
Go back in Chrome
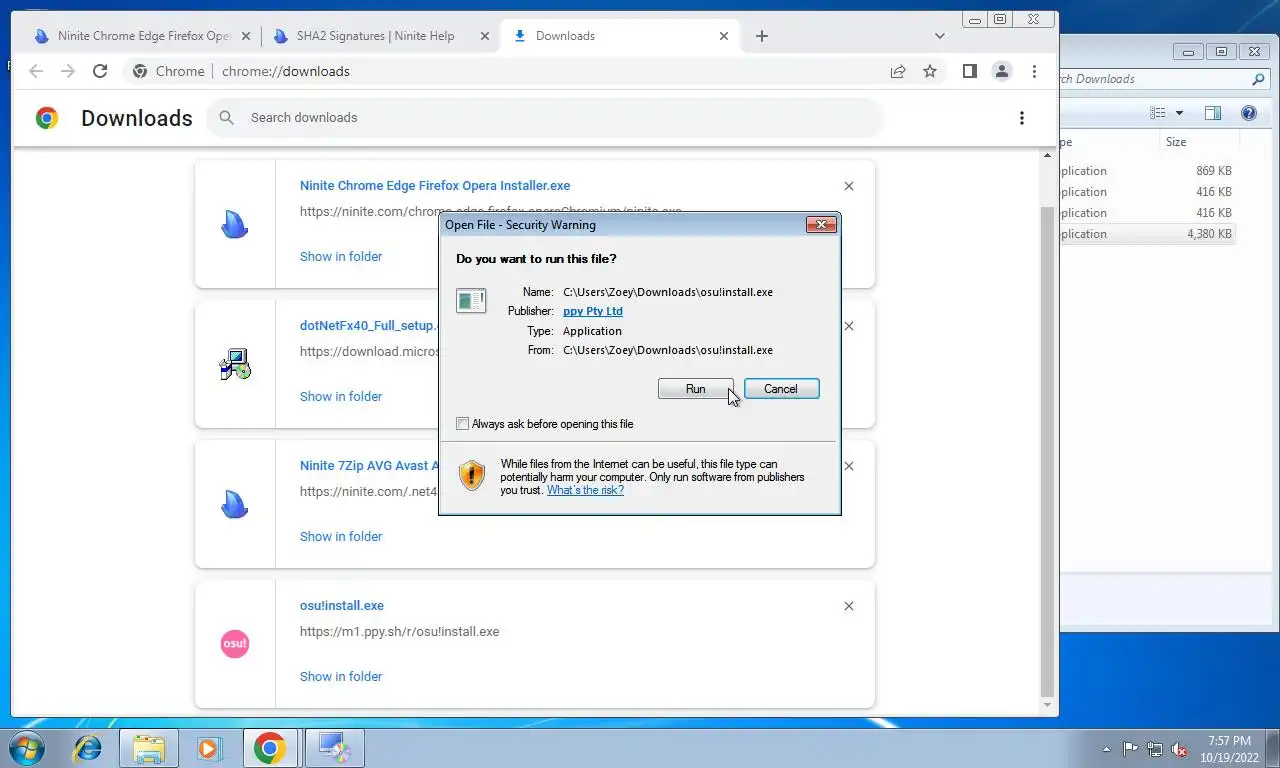click(36, 71)
